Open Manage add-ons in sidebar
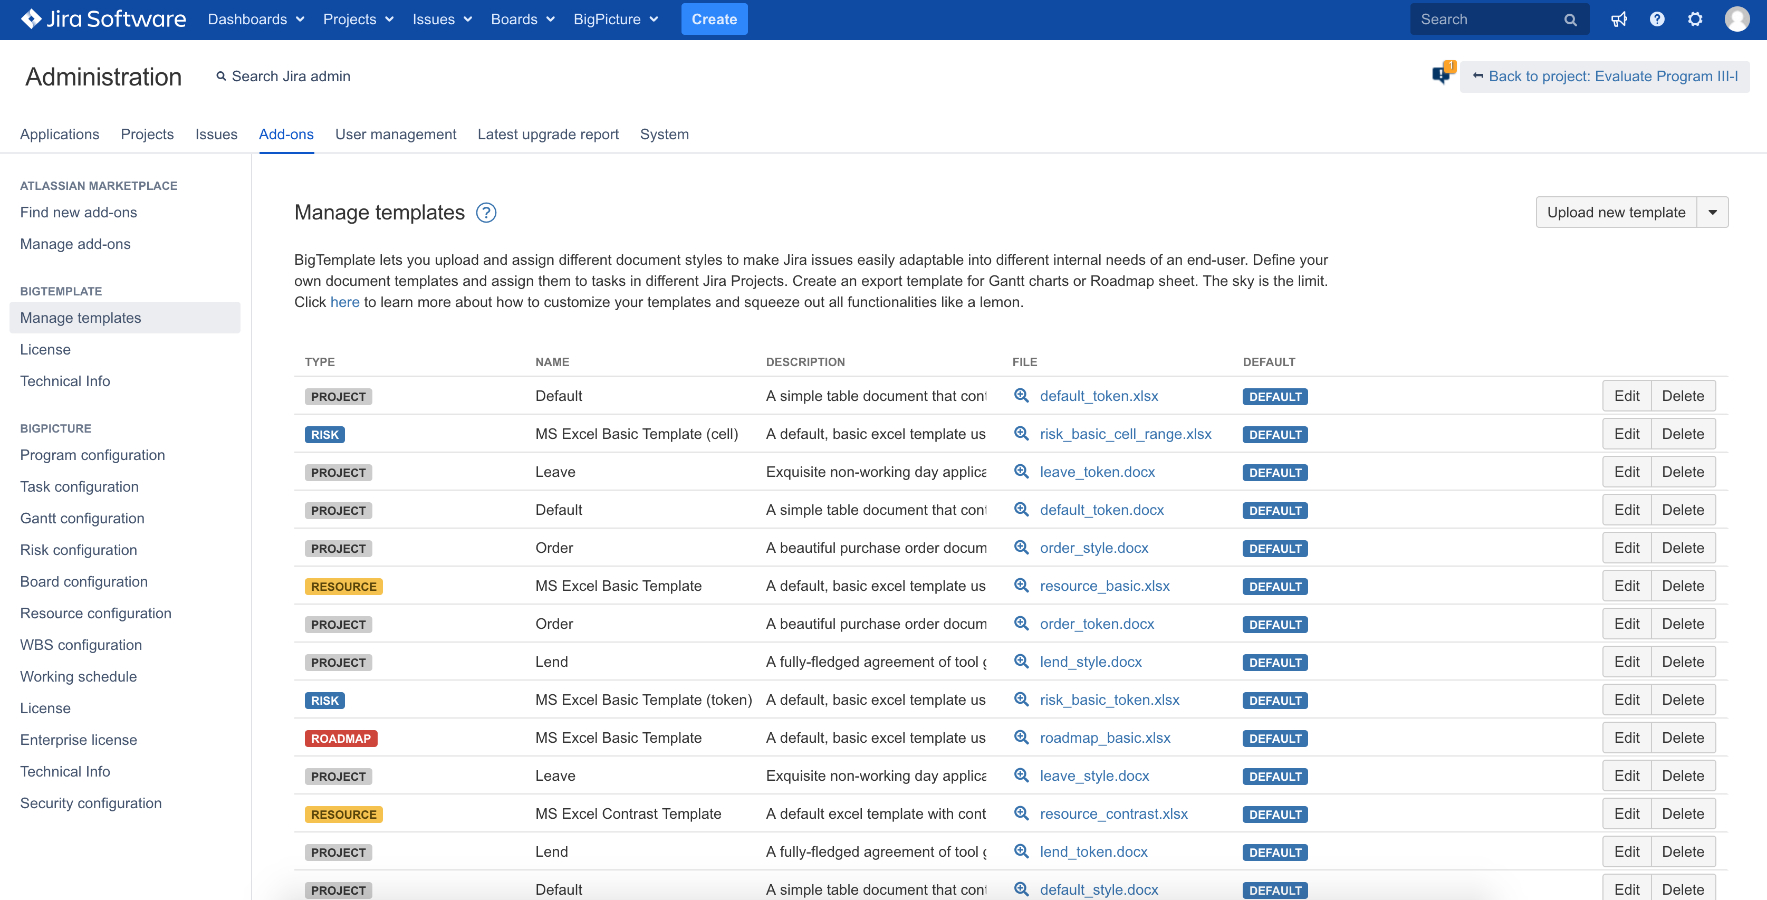 point(75,244)
